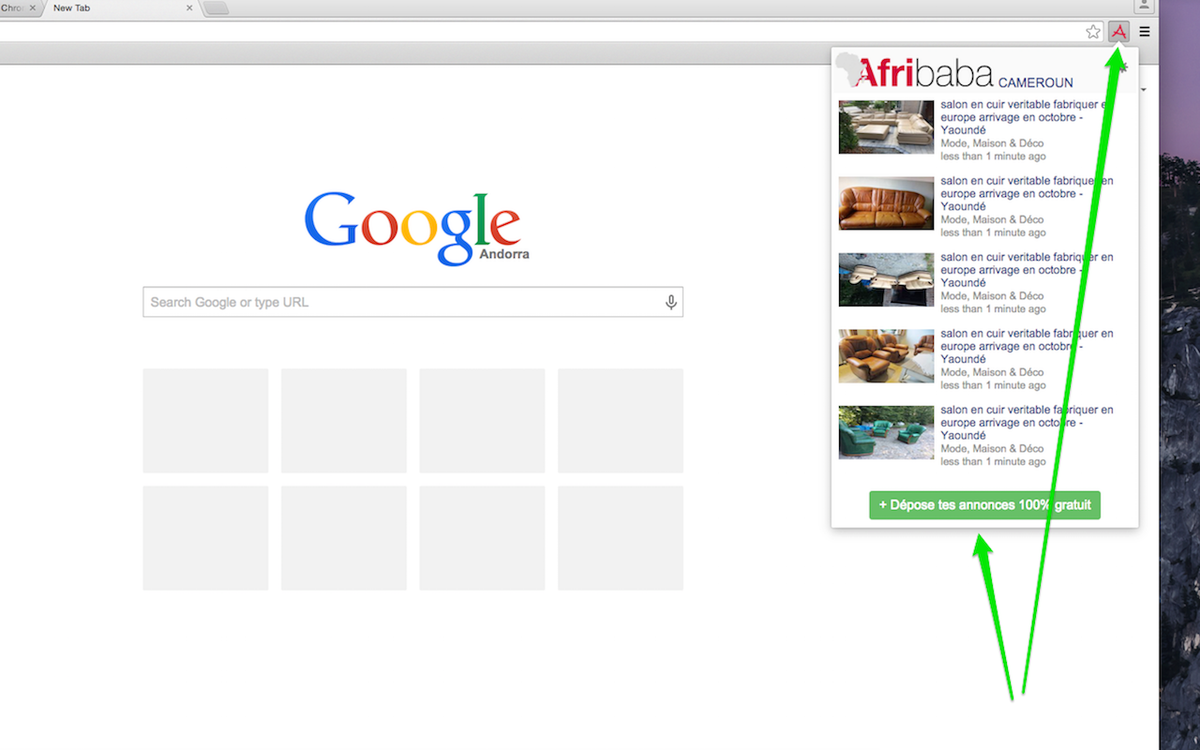Close the New Tab tab
The width and height of the screenshot is (1200, 750).
tap(190, 8)
